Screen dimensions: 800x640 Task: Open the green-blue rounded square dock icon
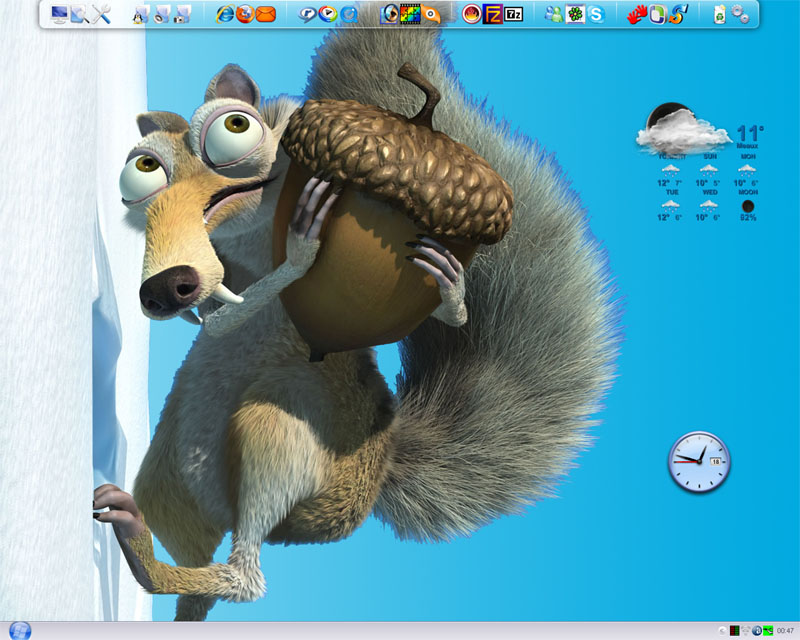pyautogui.click(x=657, y=14)
